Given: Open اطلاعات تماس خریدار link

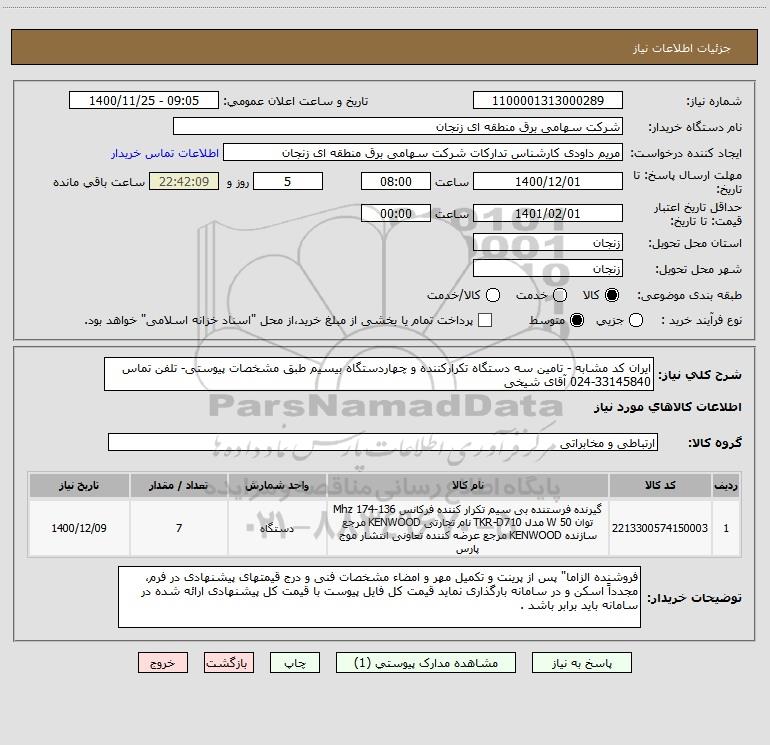Looking at the screenshot, I should tap(165, 153).
